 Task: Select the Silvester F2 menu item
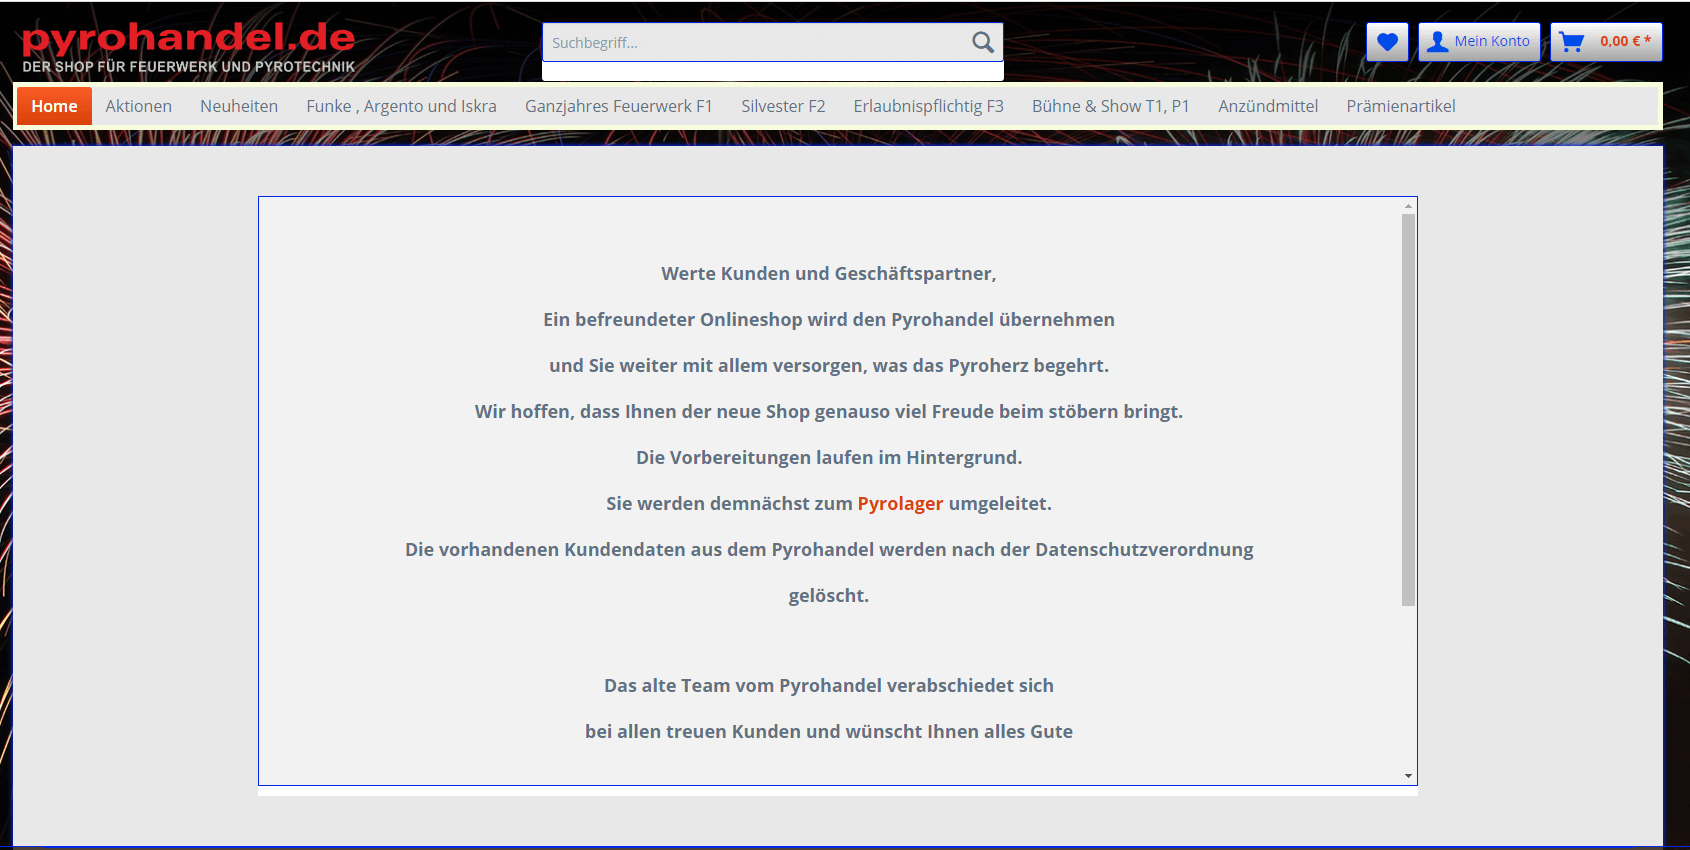tap(783, 106)
